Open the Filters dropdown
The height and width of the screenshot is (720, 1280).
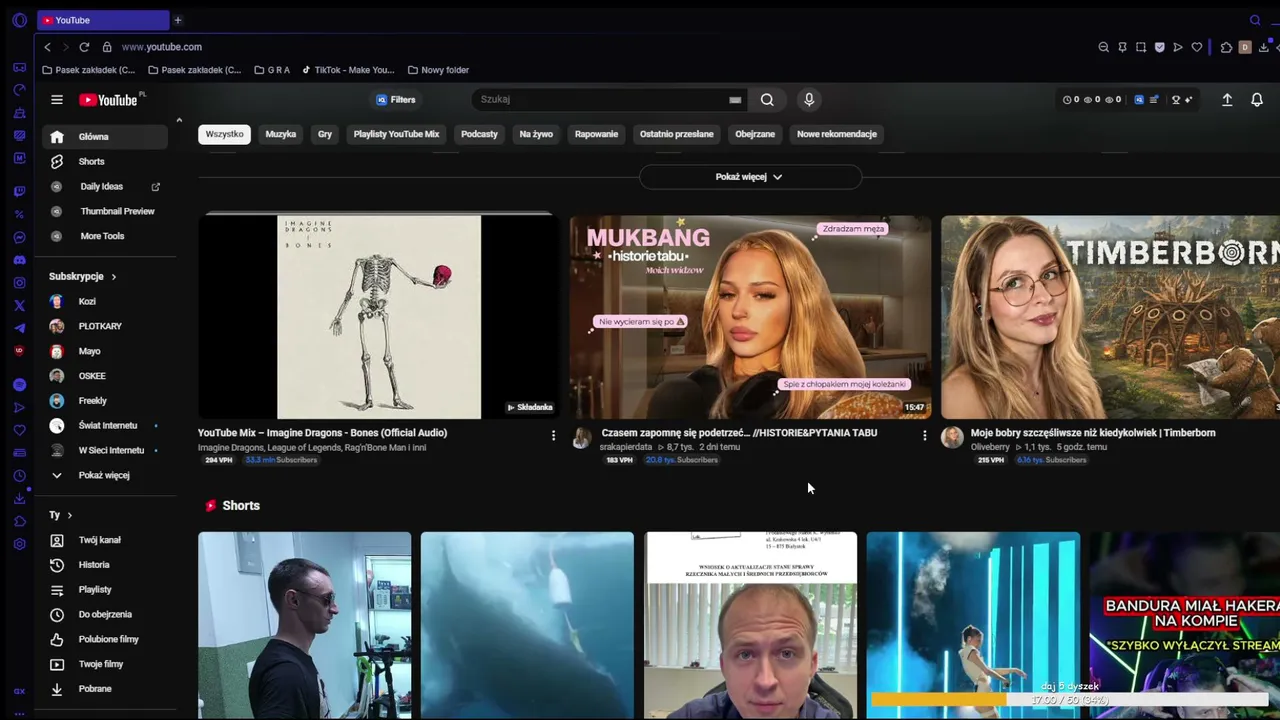(x=396, y=100)
